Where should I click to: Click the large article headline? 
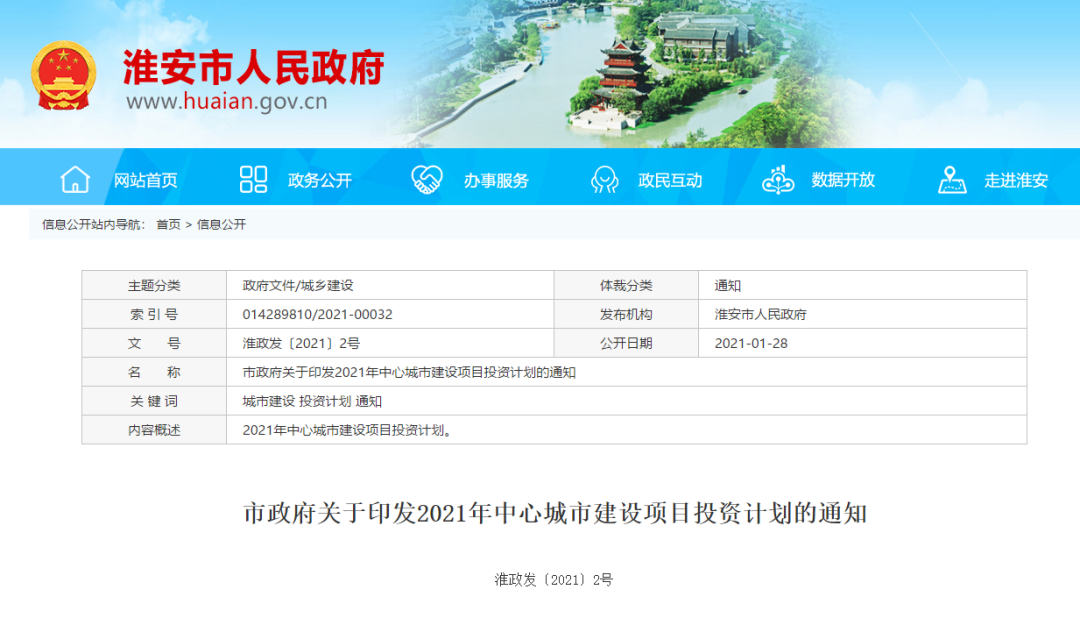554,513
